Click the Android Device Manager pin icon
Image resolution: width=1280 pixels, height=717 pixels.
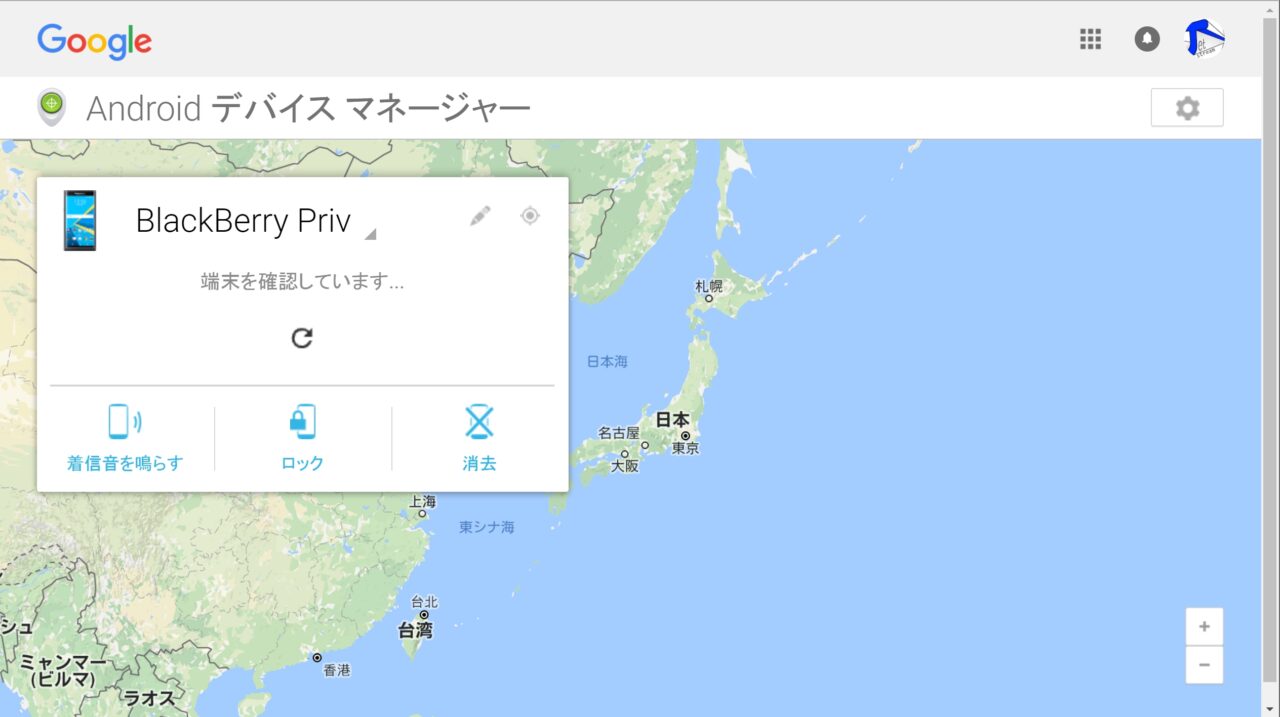click(x=51, y=107)
